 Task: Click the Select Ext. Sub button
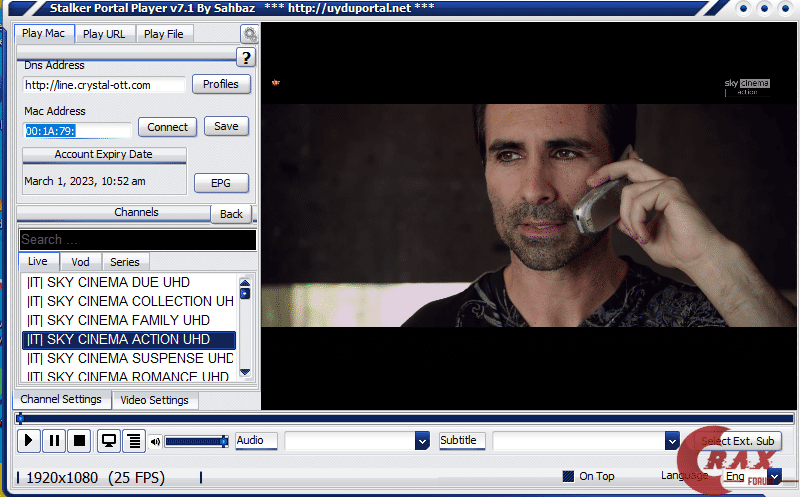tap(738, 441)
